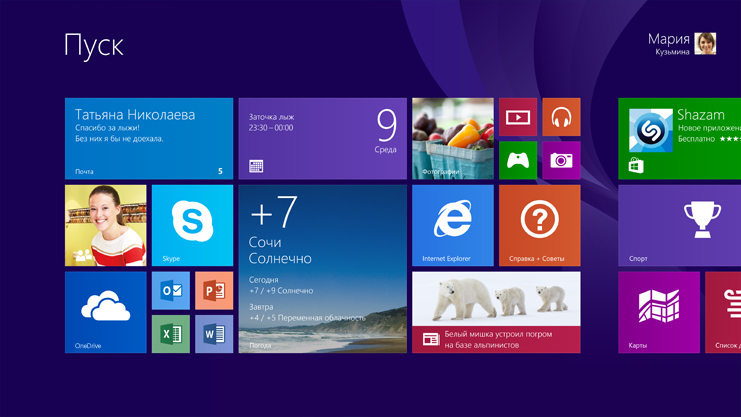The height and width of the screenshot is (417, 741).
Task: Open the partially visible Список reading list tile
Action: click(x=723, y=312)
